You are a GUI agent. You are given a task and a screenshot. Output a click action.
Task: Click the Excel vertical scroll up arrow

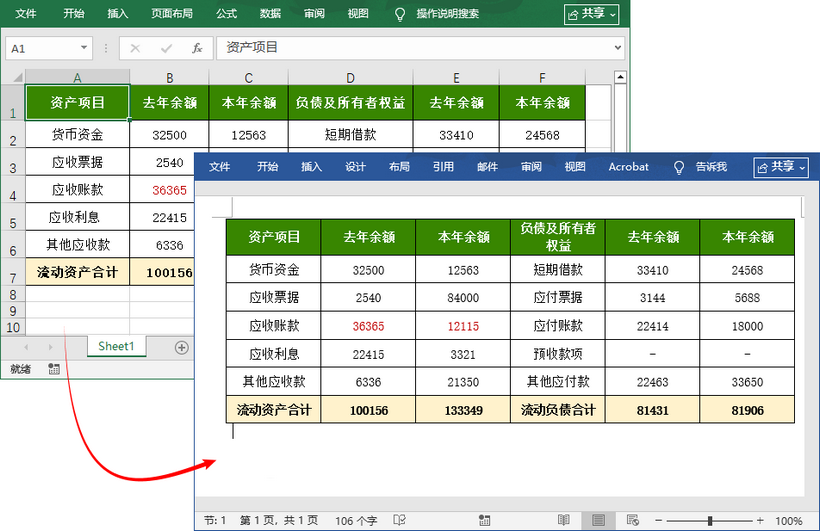pos(620,77)
